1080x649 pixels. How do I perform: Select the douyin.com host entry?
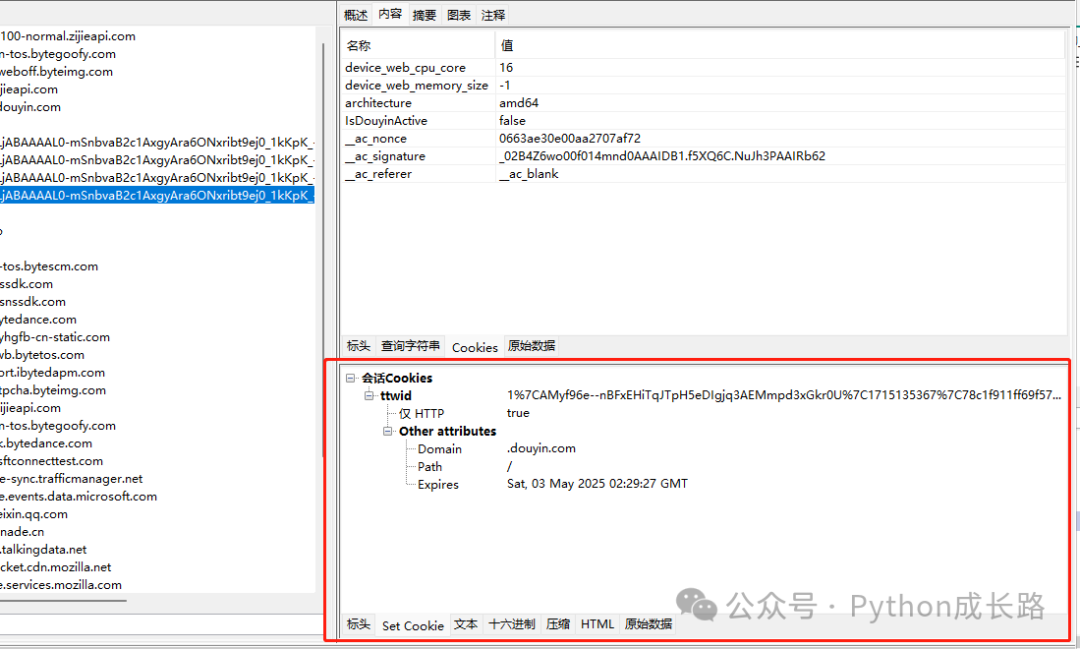(30, 107)
